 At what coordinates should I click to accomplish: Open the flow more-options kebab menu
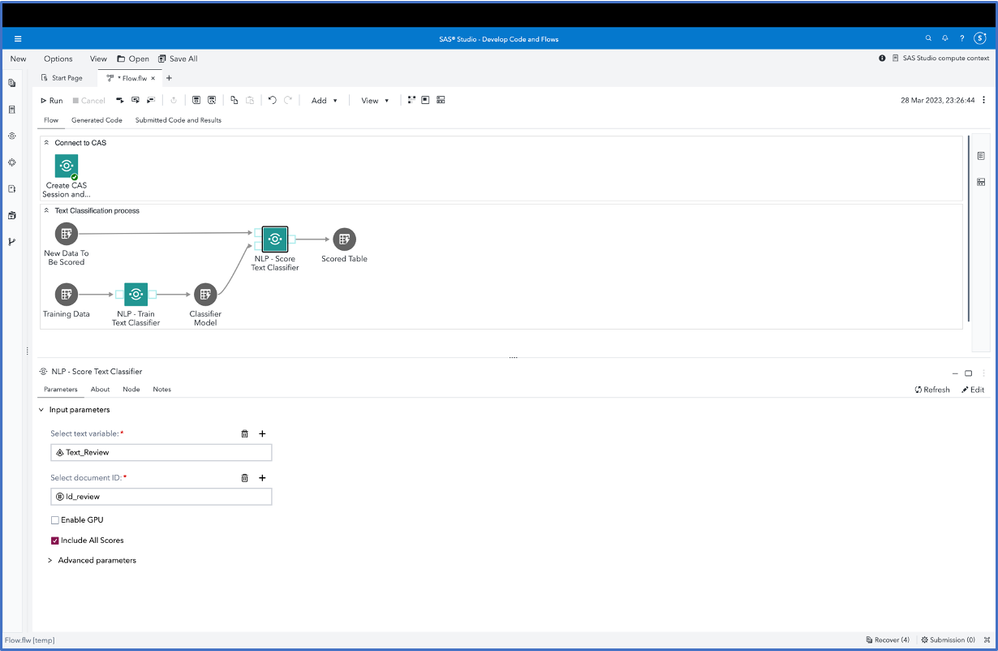pyautogui.click(x=984, y=100)
